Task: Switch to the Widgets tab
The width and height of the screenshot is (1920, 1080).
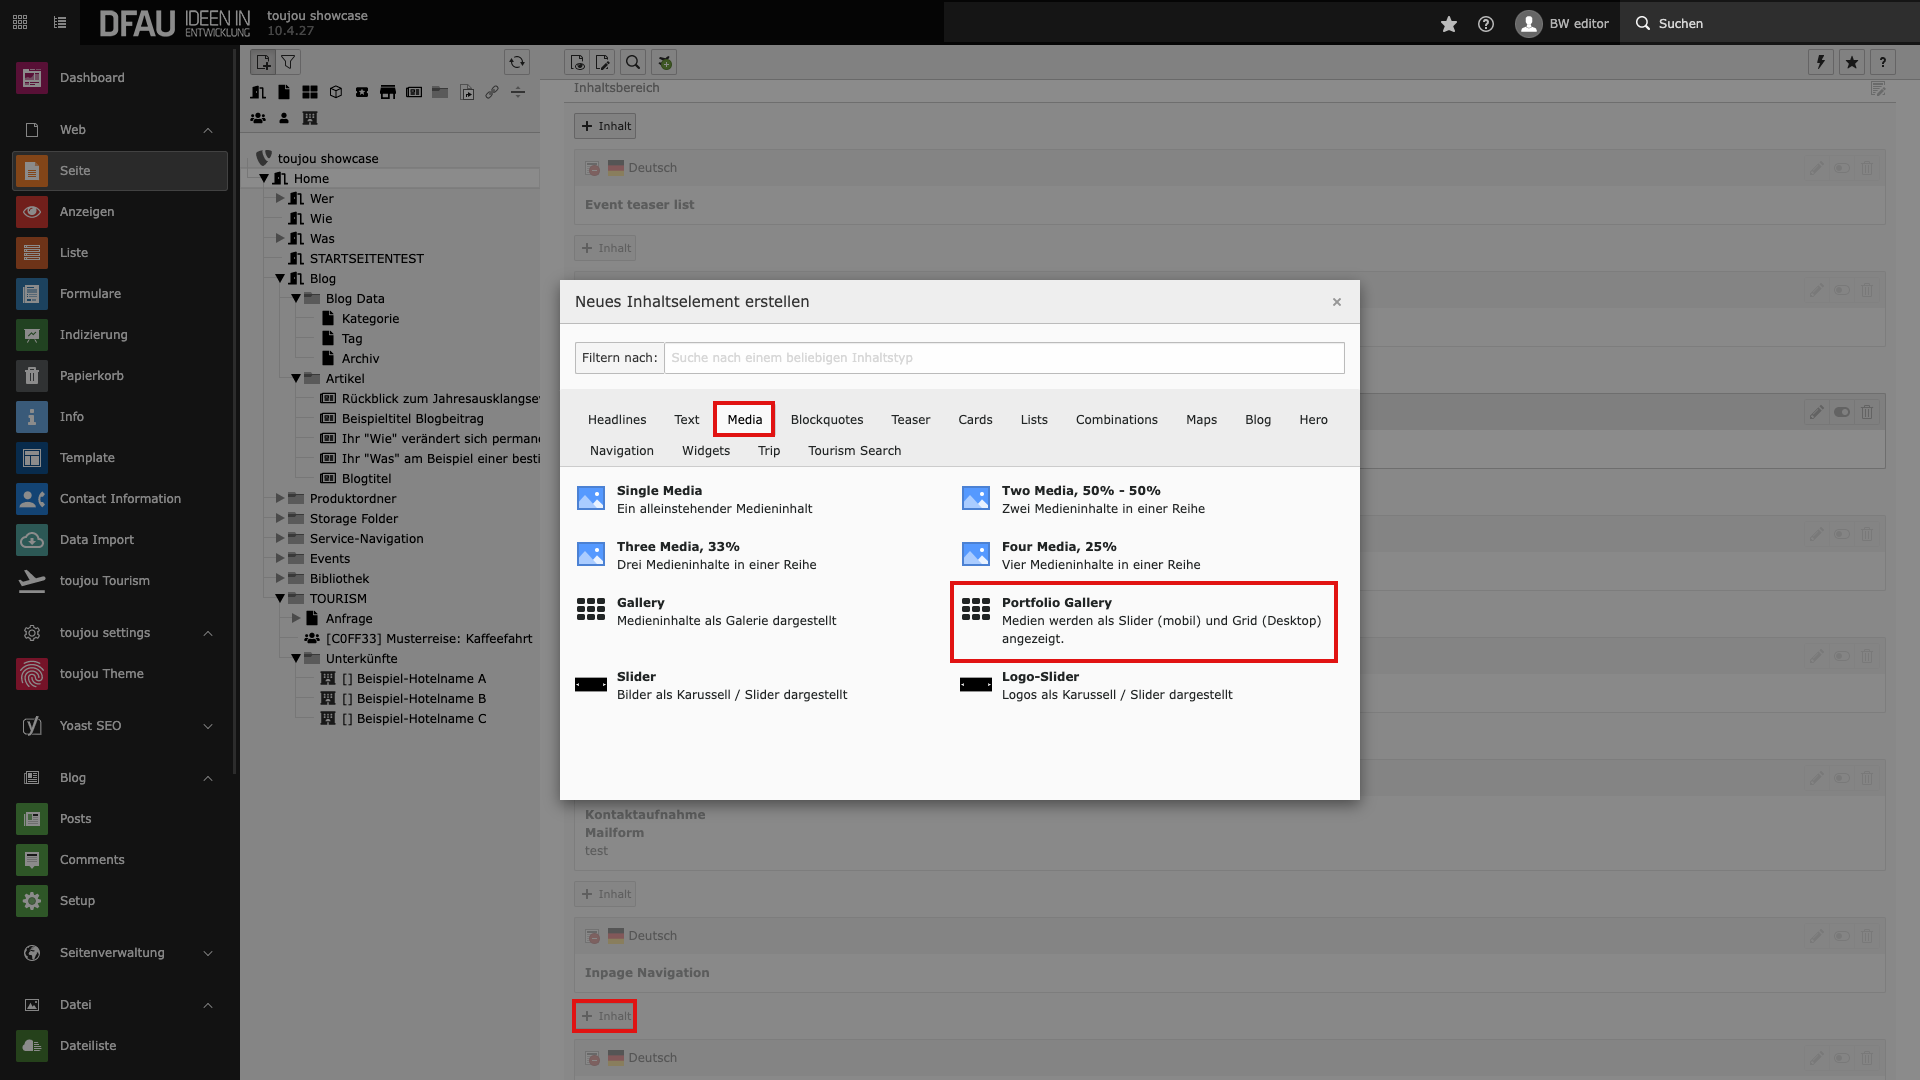Action: click(x=705, y=451)
